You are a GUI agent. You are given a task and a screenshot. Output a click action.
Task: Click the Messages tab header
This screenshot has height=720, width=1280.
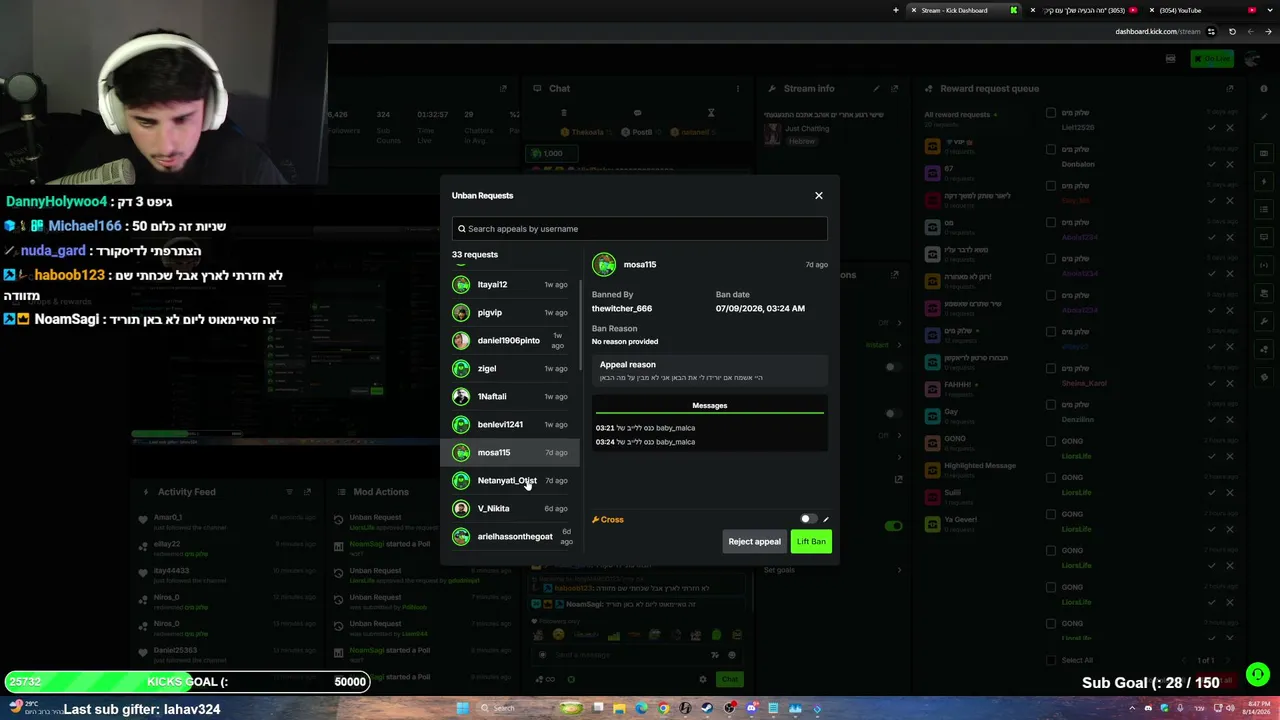click(x=709, y=406)
